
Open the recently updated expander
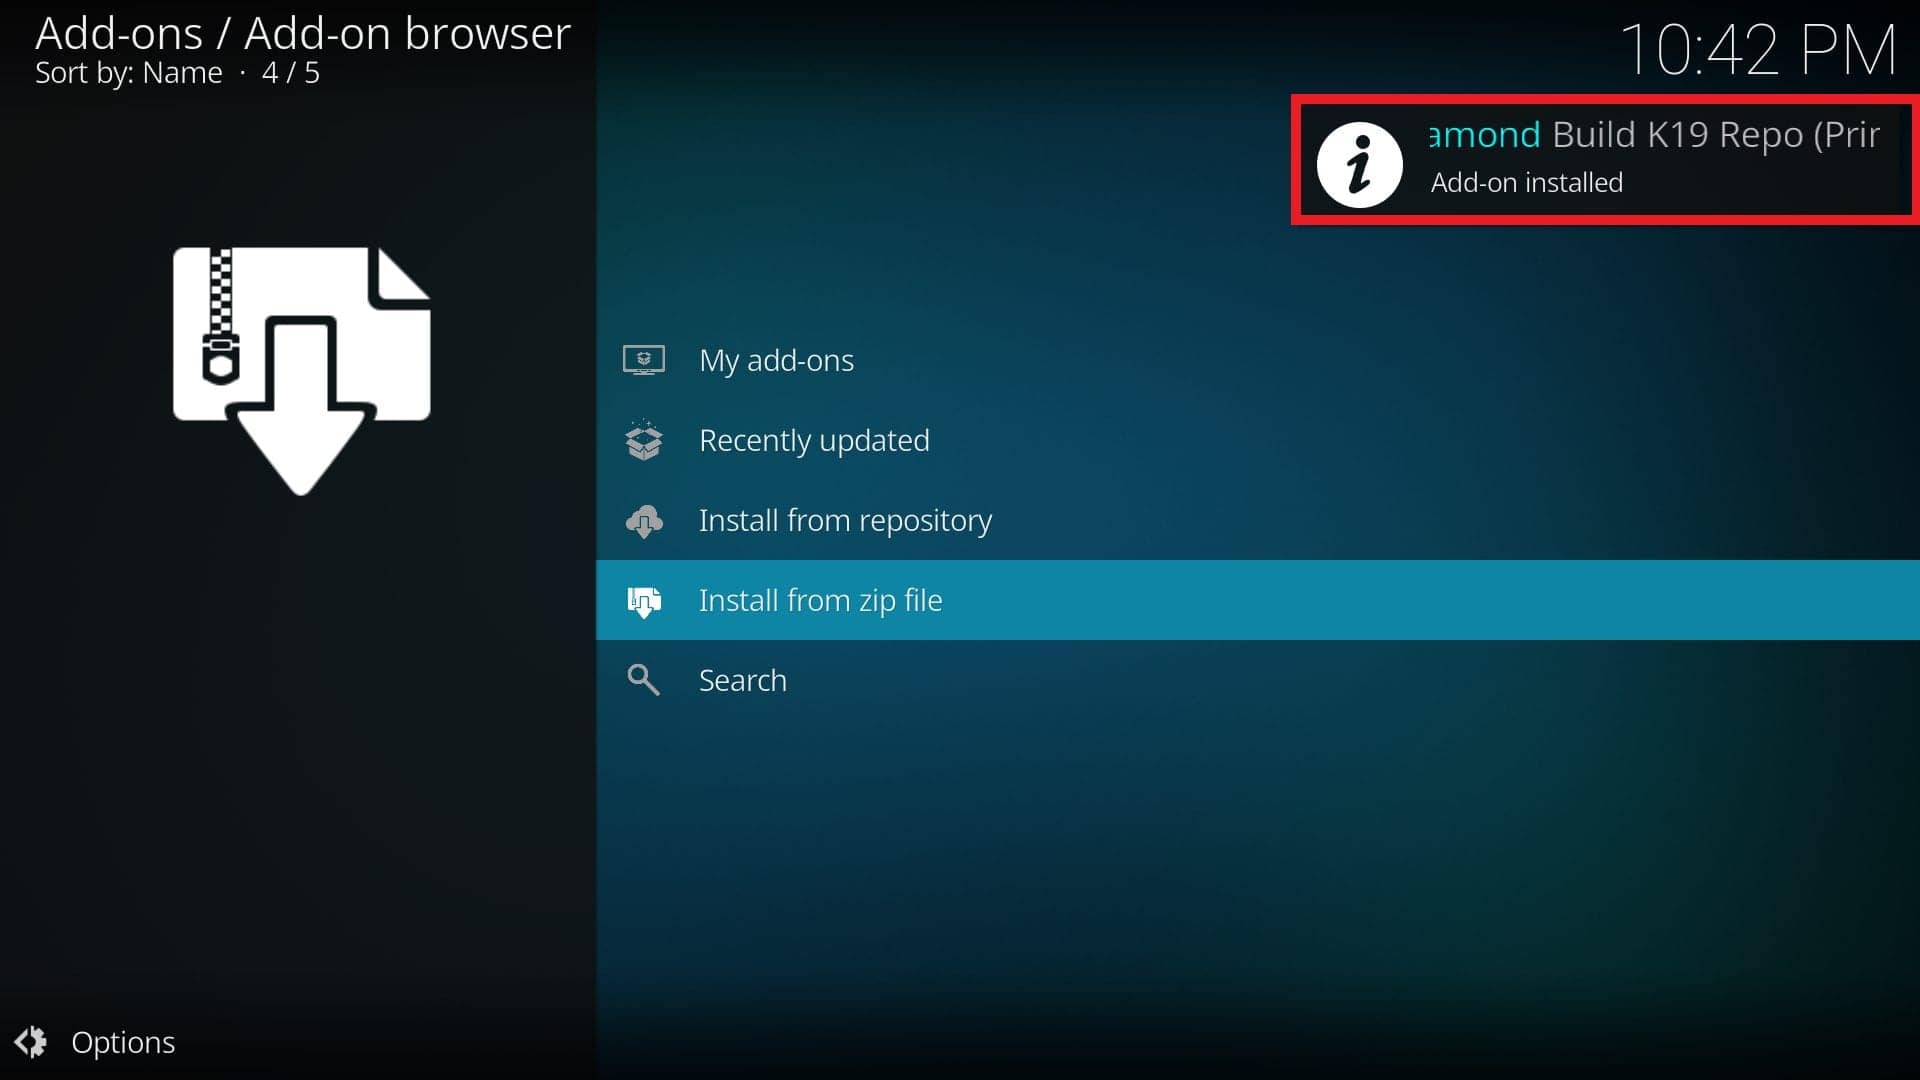[x=814, y=440]
